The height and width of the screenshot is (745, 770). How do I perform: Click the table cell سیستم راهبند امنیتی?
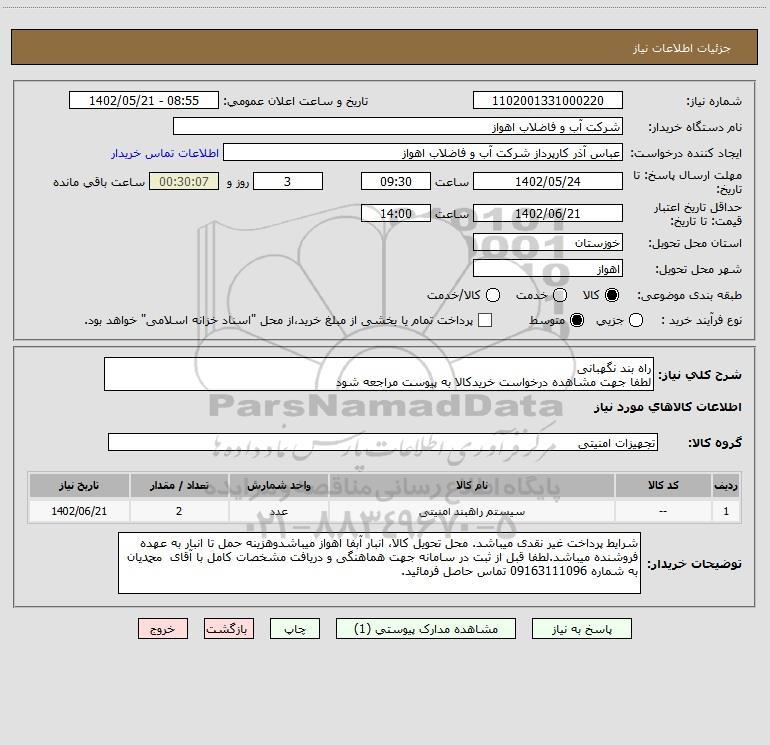pyautogui.click(x=471, y=512)
